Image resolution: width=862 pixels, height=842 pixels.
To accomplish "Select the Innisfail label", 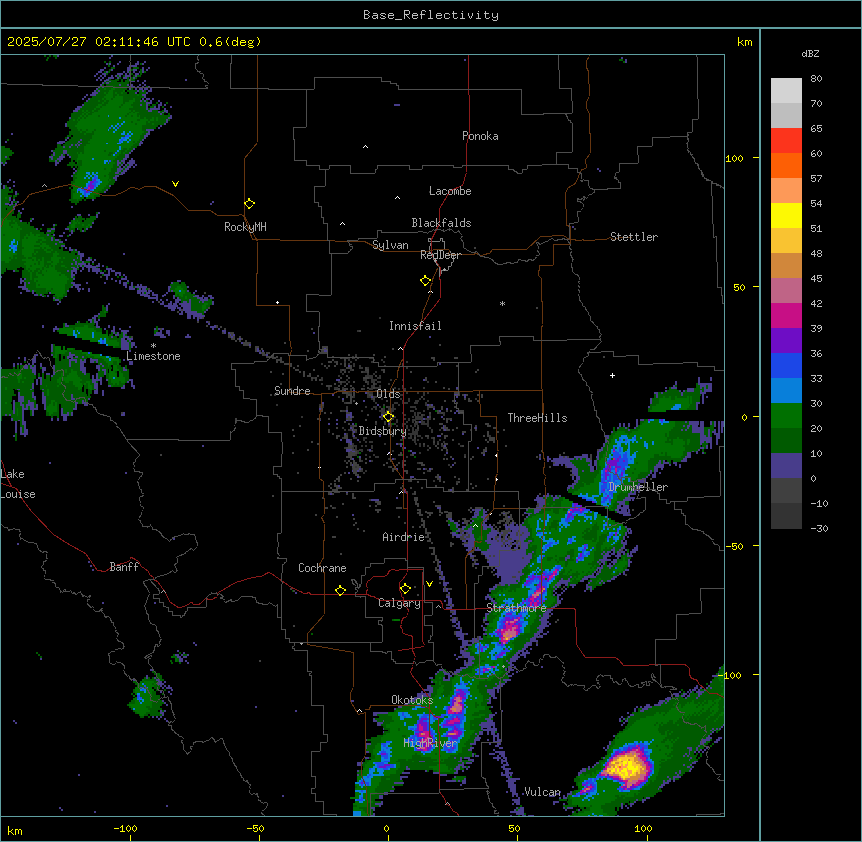I will (x=415, y=326).
